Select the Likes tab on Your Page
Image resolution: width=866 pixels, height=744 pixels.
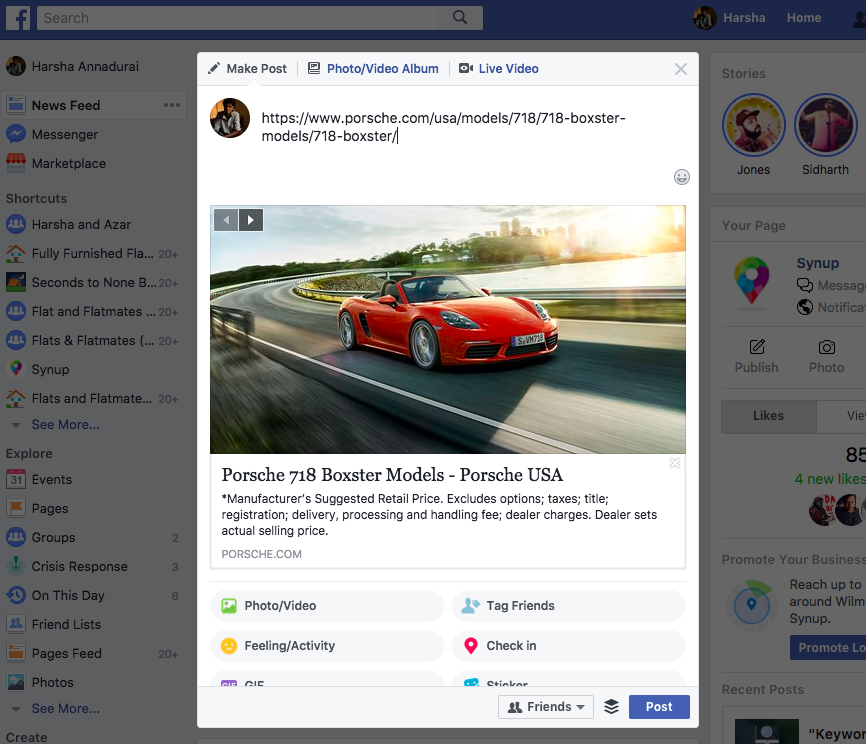click(768, 416)
